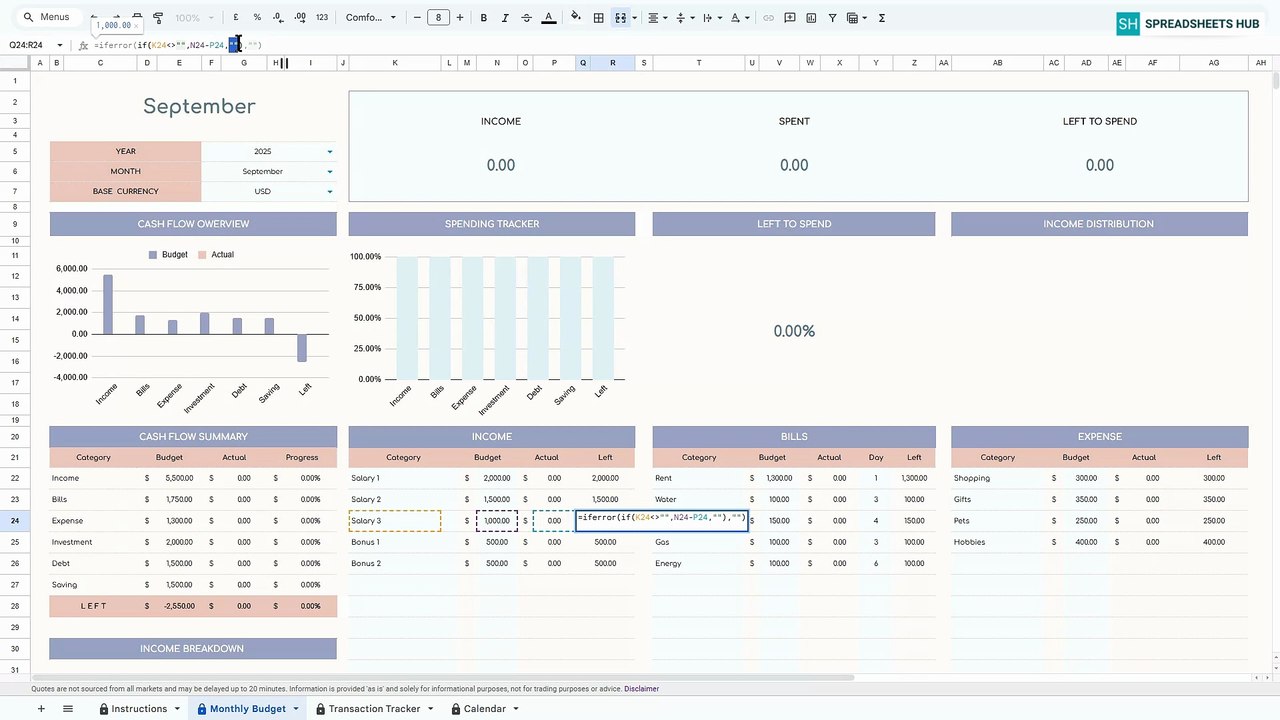Image resolution: width=1280 pixels, height=720 pixels.
Task: Open the Disclaimer link
Action: click(x=642, y=689)
